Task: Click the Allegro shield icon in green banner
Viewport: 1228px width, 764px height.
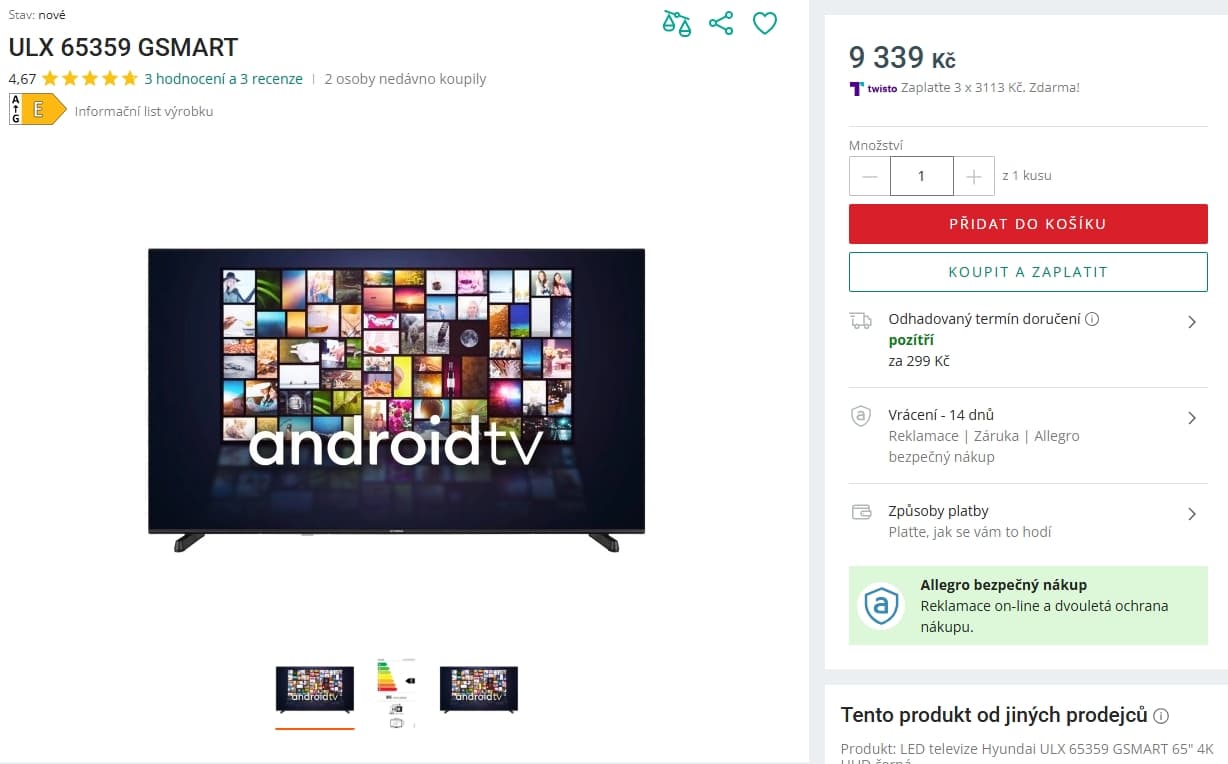Action: pyautogui.click(x=881, y=605)
